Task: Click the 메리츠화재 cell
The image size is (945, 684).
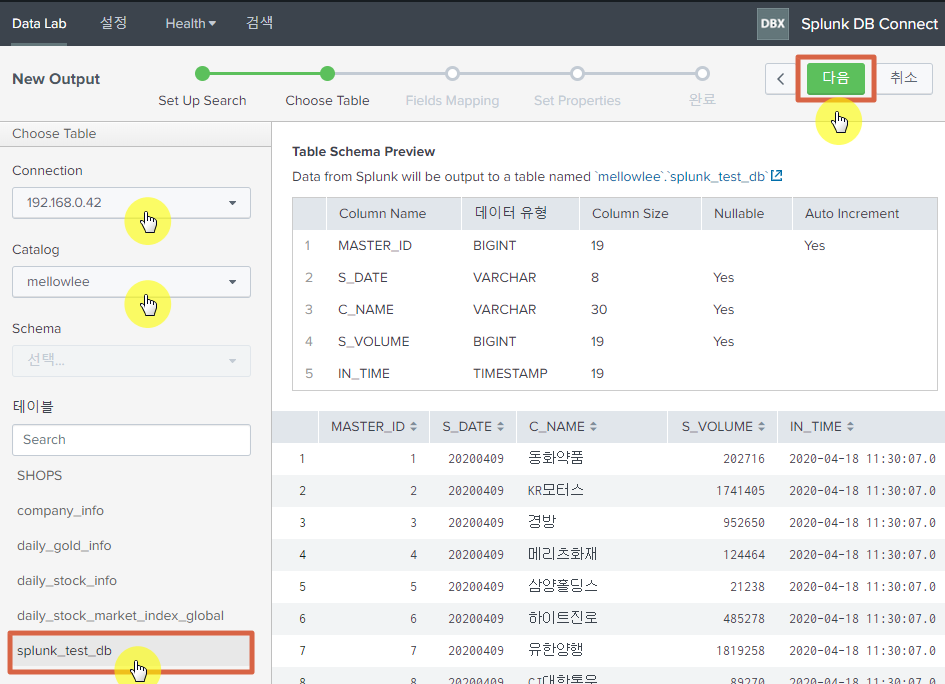Action: [x=562, y=554]
